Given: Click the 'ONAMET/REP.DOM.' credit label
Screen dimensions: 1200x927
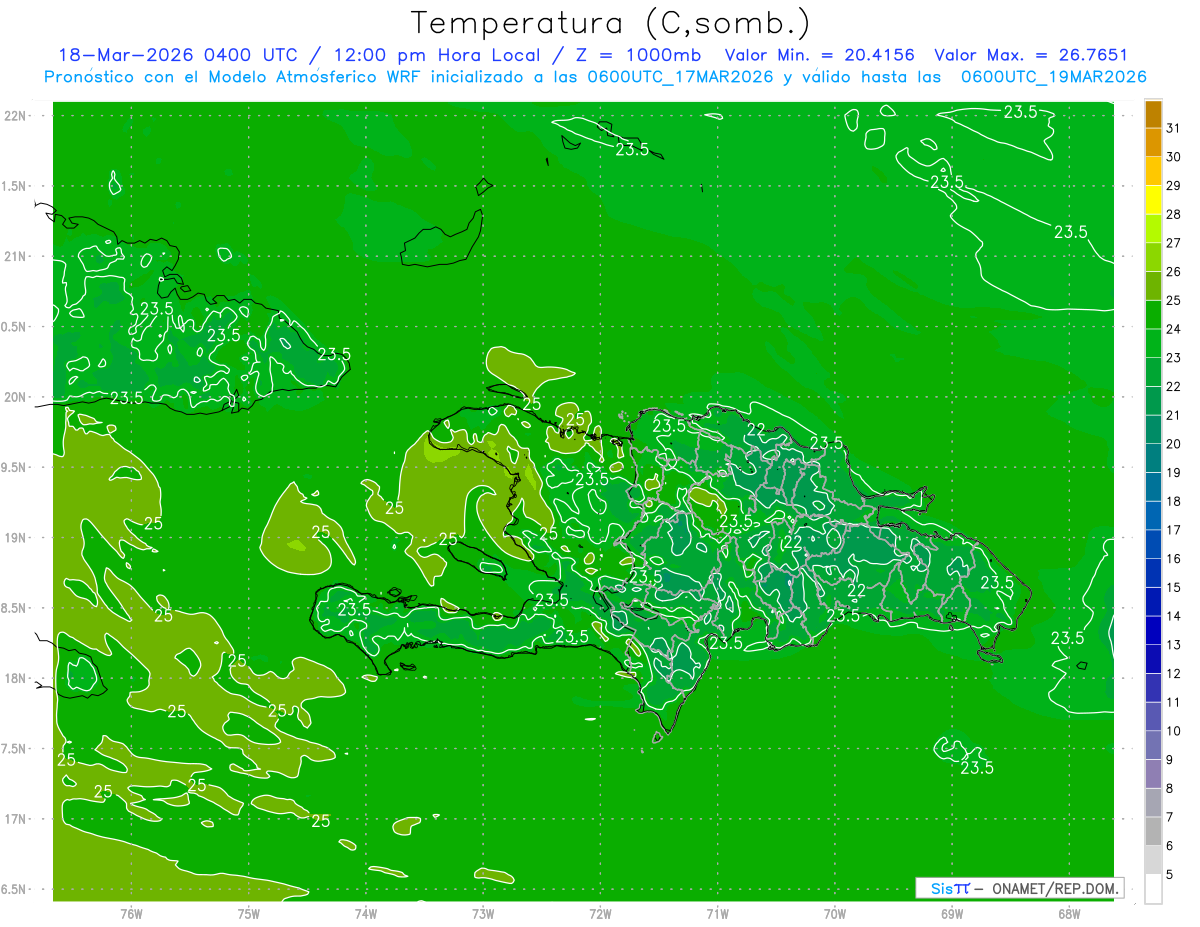Looking at the screenshot, I should point(1055,888).
